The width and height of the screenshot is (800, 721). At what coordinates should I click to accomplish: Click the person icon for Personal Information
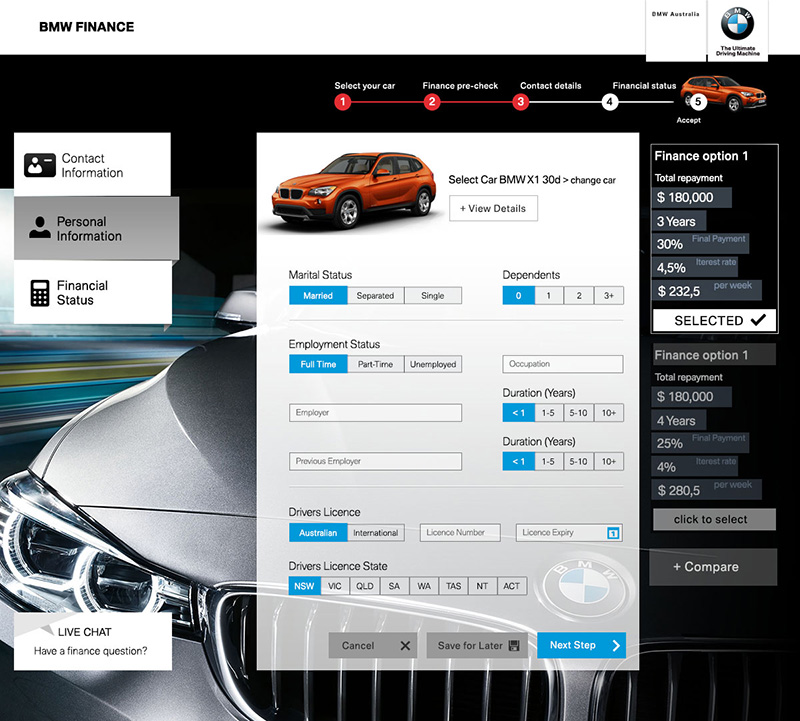[40, 228]
